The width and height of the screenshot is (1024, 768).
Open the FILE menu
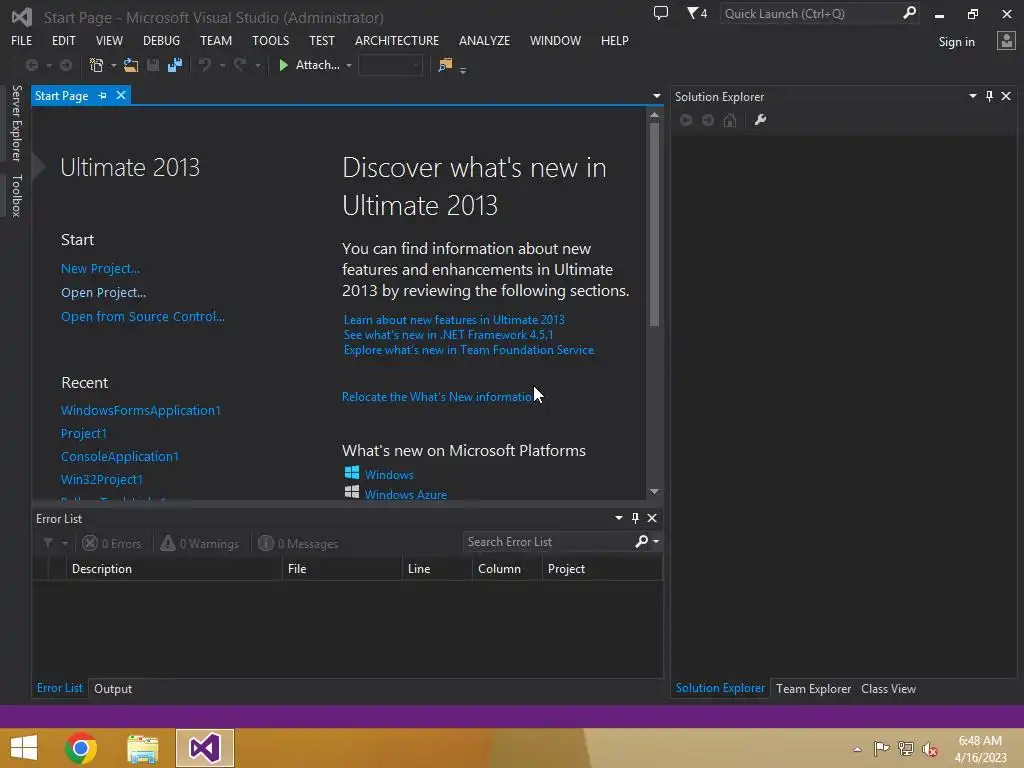tap(22, 40)
